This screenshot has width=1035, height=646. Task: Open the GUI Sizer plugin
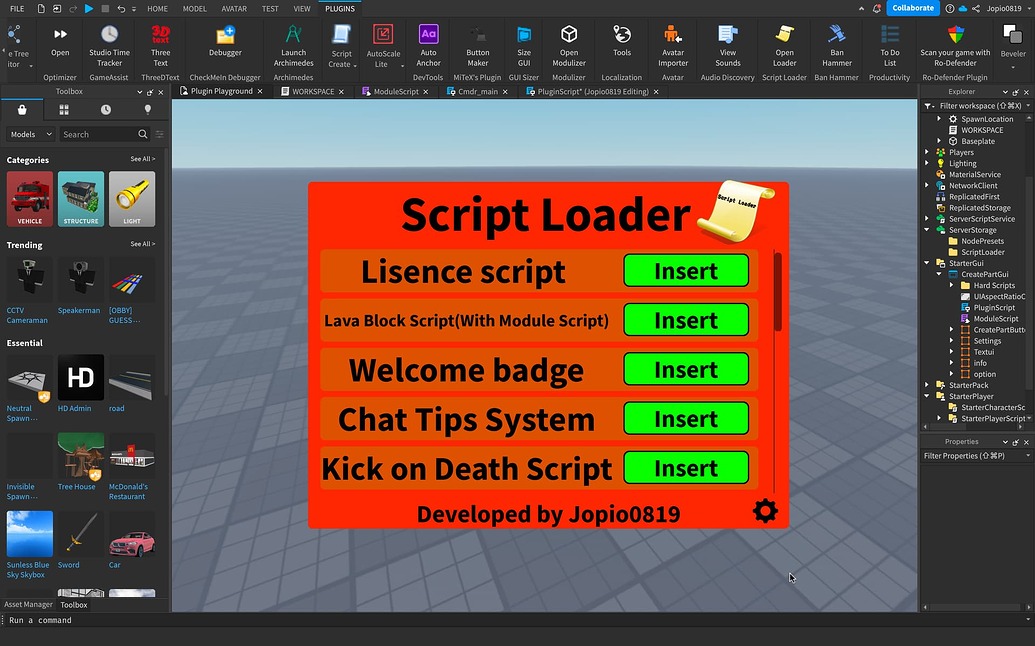[524, 45]
